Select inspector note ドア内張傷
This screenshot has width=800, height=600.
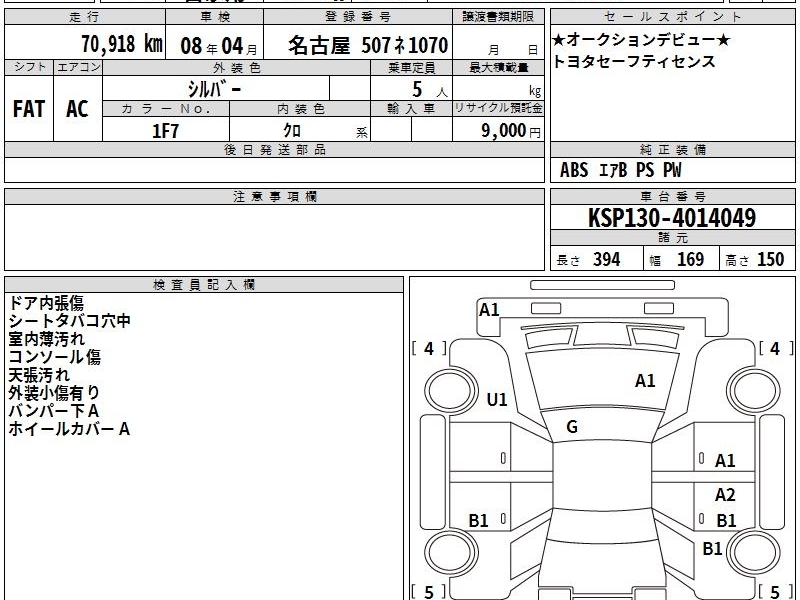pyautogui.click(x=46, y=303)
